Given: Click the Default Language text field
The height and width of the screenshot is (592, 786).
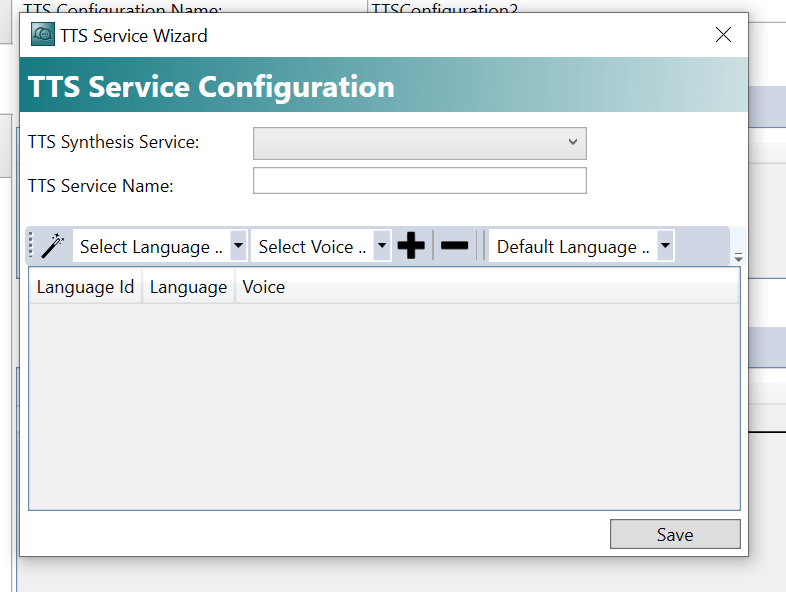Looking at the screenshot, I should [573, 246].
